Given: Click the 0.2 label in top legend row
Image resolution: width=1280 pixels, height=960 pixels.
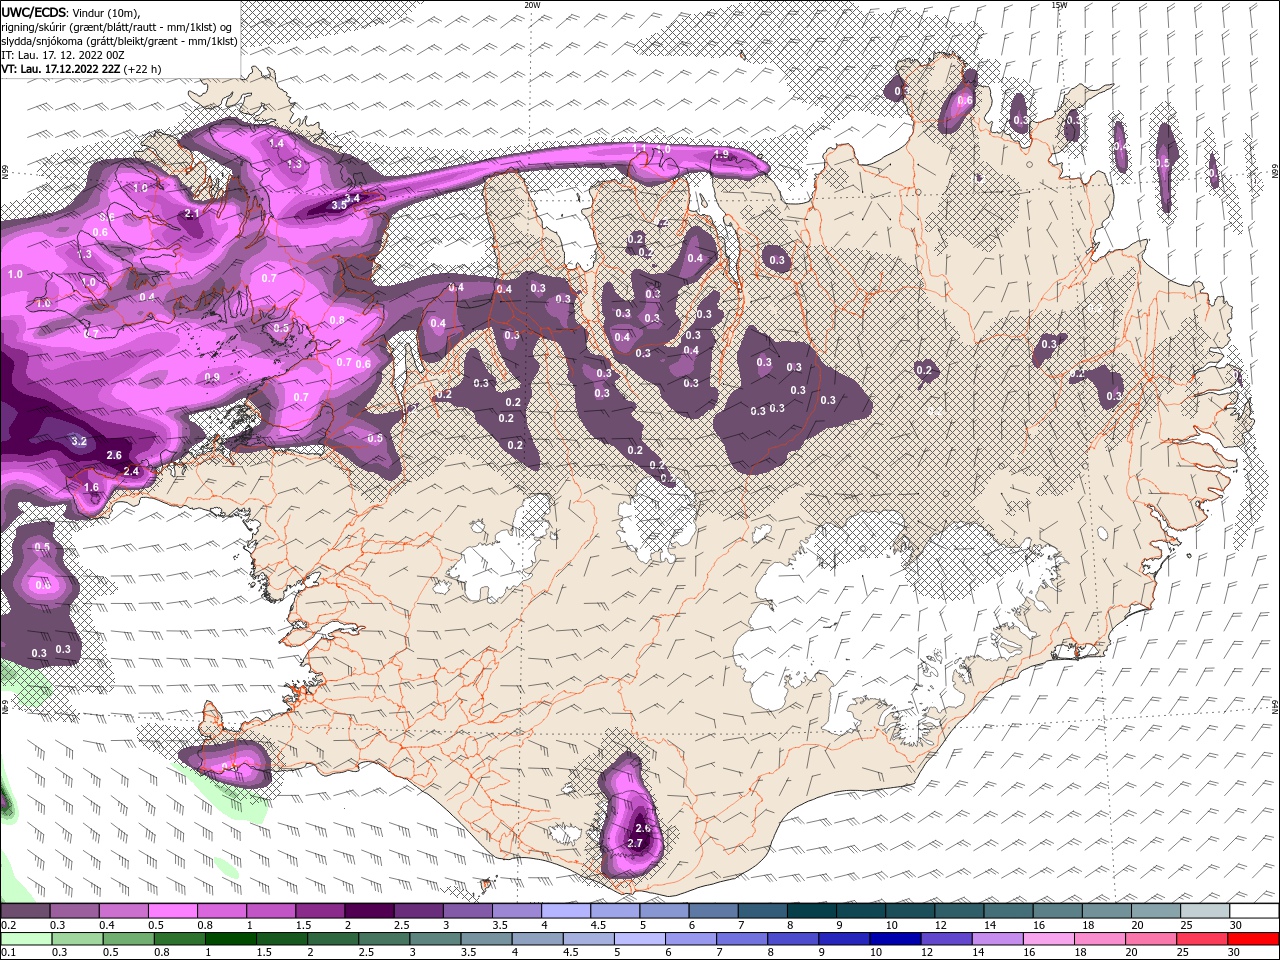Looking at the screenshot, I should pos(8,925).
